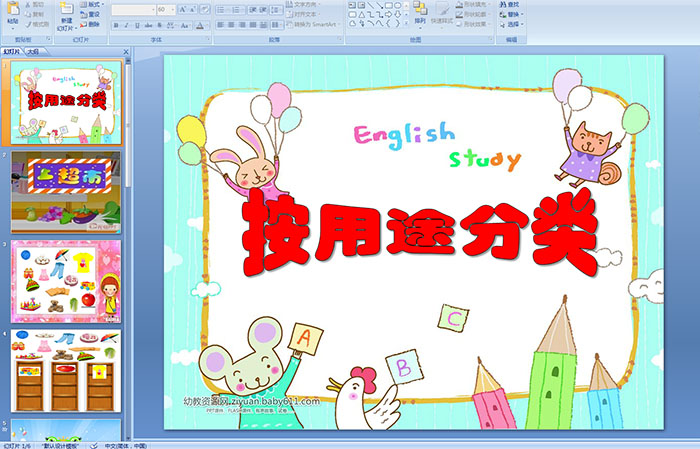
Task: Click the Format Painter (格式刷) button
Action: coord(38,24)
